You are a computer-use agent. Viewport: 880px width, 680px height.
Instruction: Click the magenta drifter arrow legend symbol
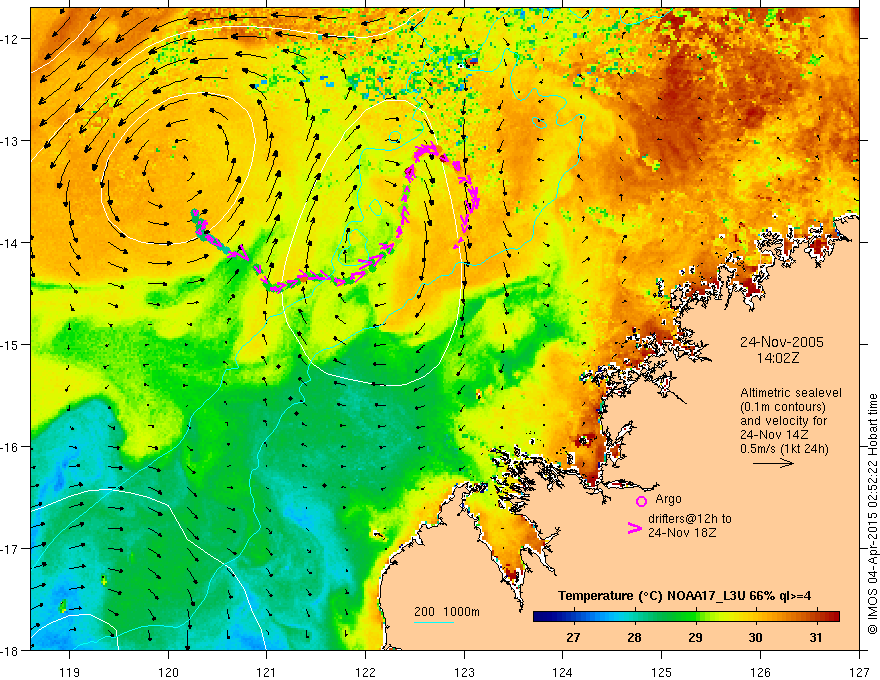pyautogui.click(x=634, y=527)
